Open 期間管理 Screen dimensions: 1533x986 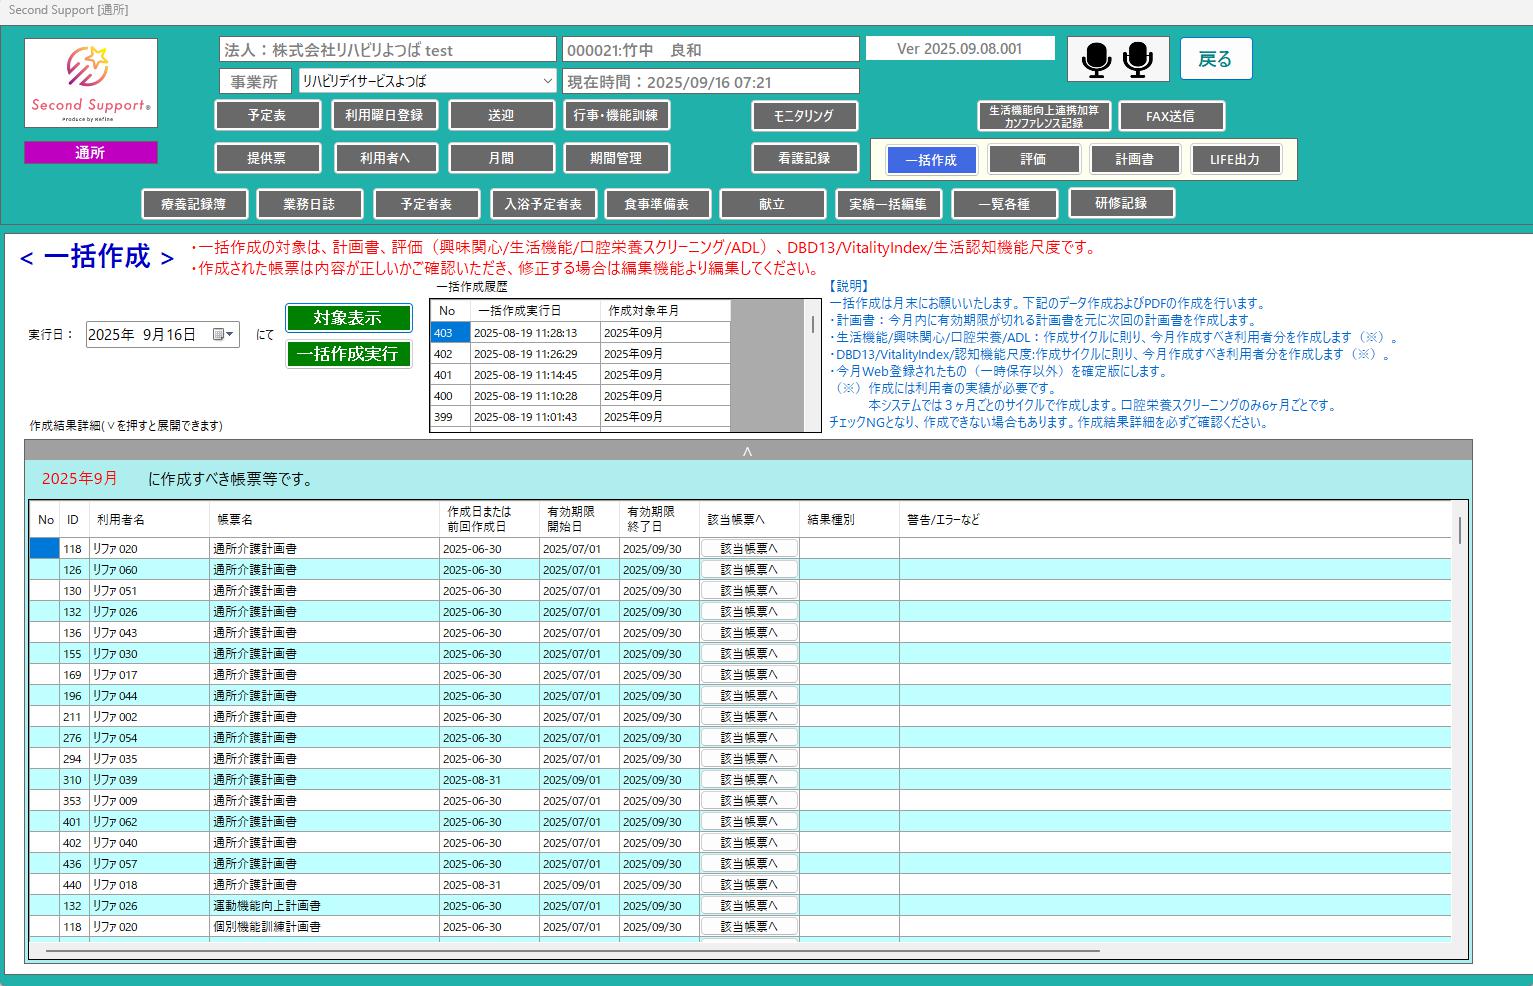coord(616,158)
